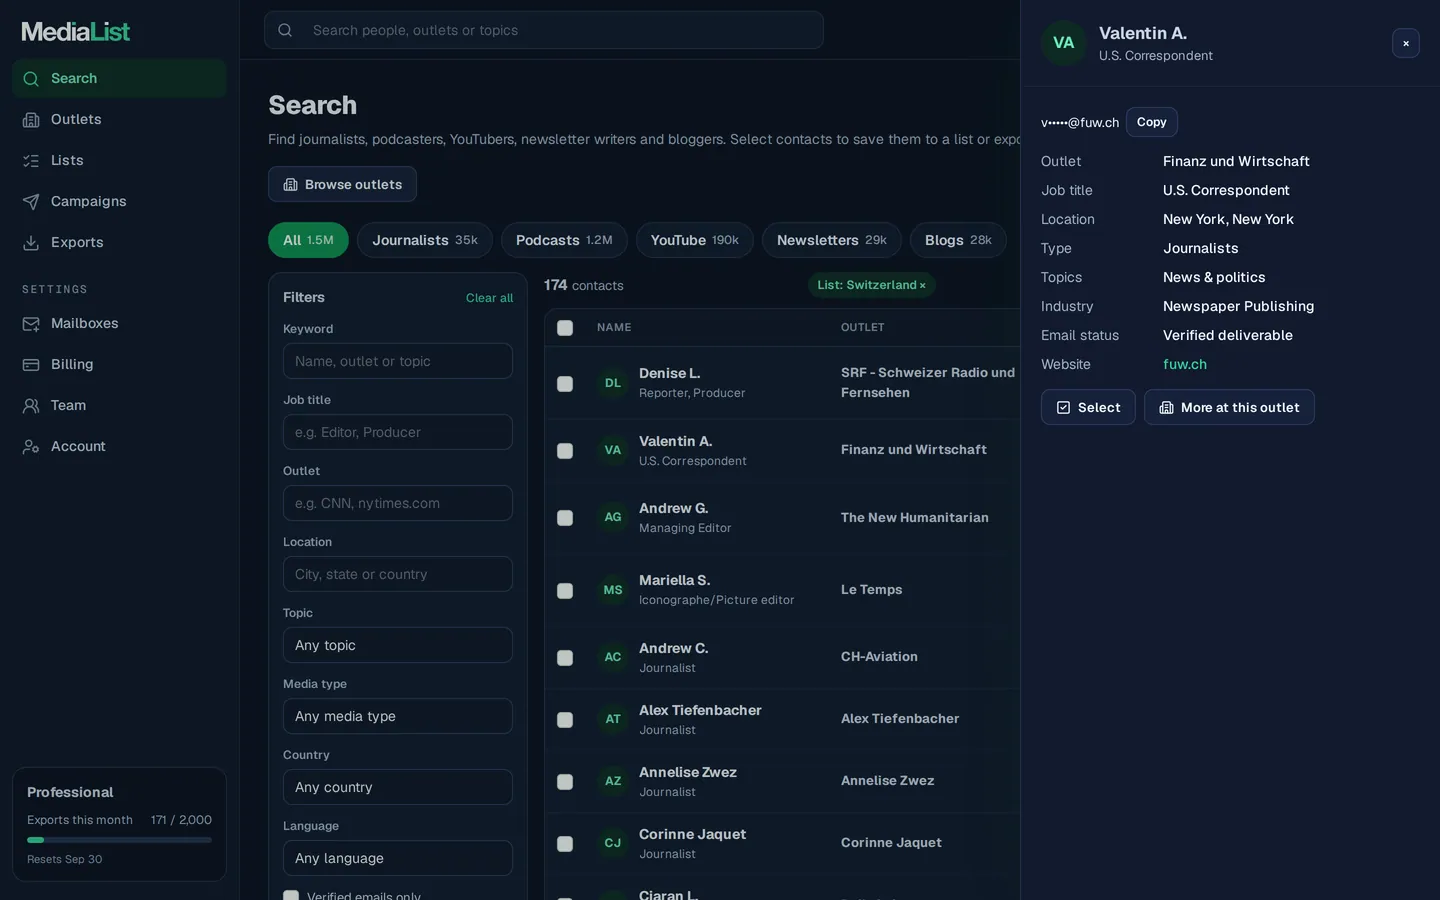1440x900 pixels.
Task: Click the AT avatar for Alex Tiefenbacher
Action: pyautogui.click(x=613, y=719)
